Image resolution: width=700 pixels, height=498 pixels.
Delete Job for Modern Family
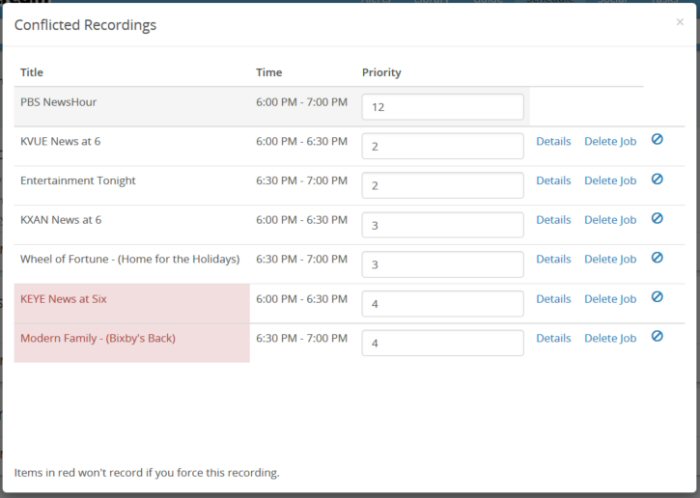click(x=610, y=338)
